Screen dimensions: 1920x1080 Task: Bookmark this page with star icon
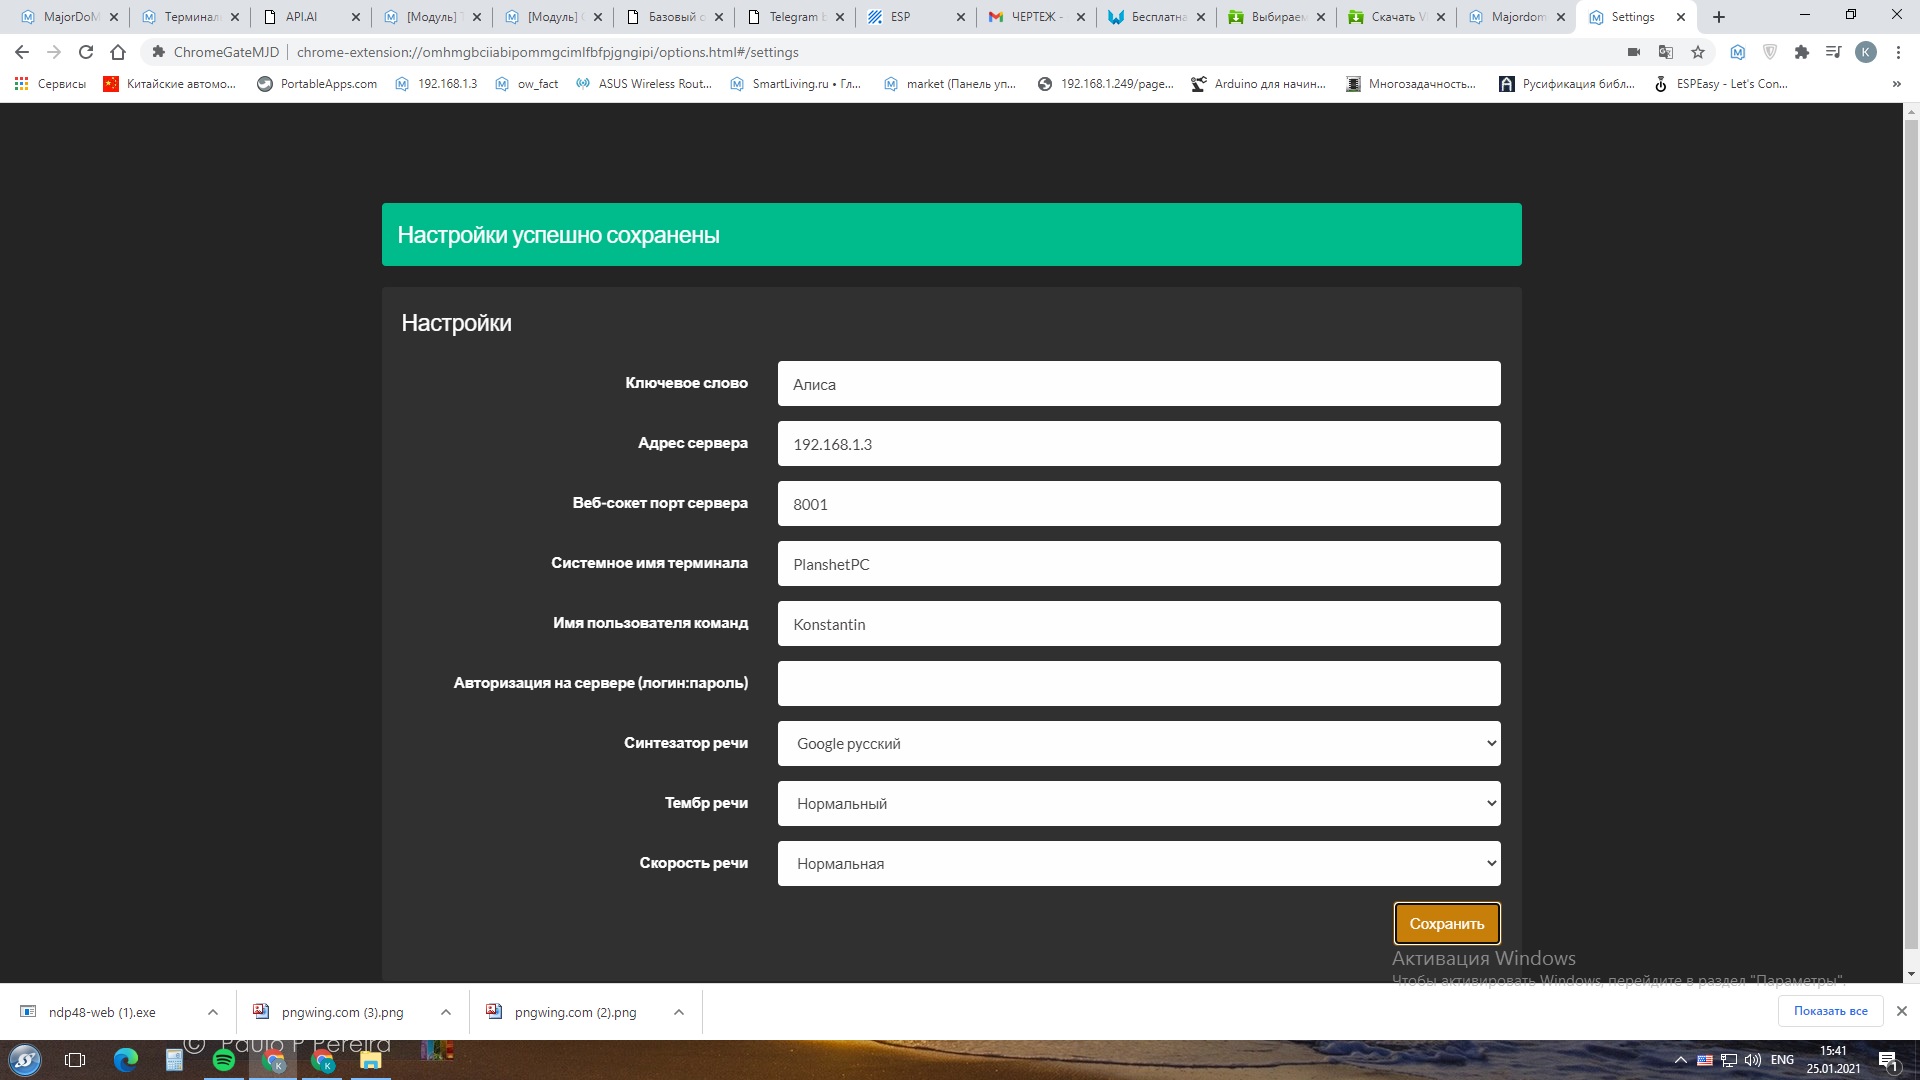point(1698,52)
